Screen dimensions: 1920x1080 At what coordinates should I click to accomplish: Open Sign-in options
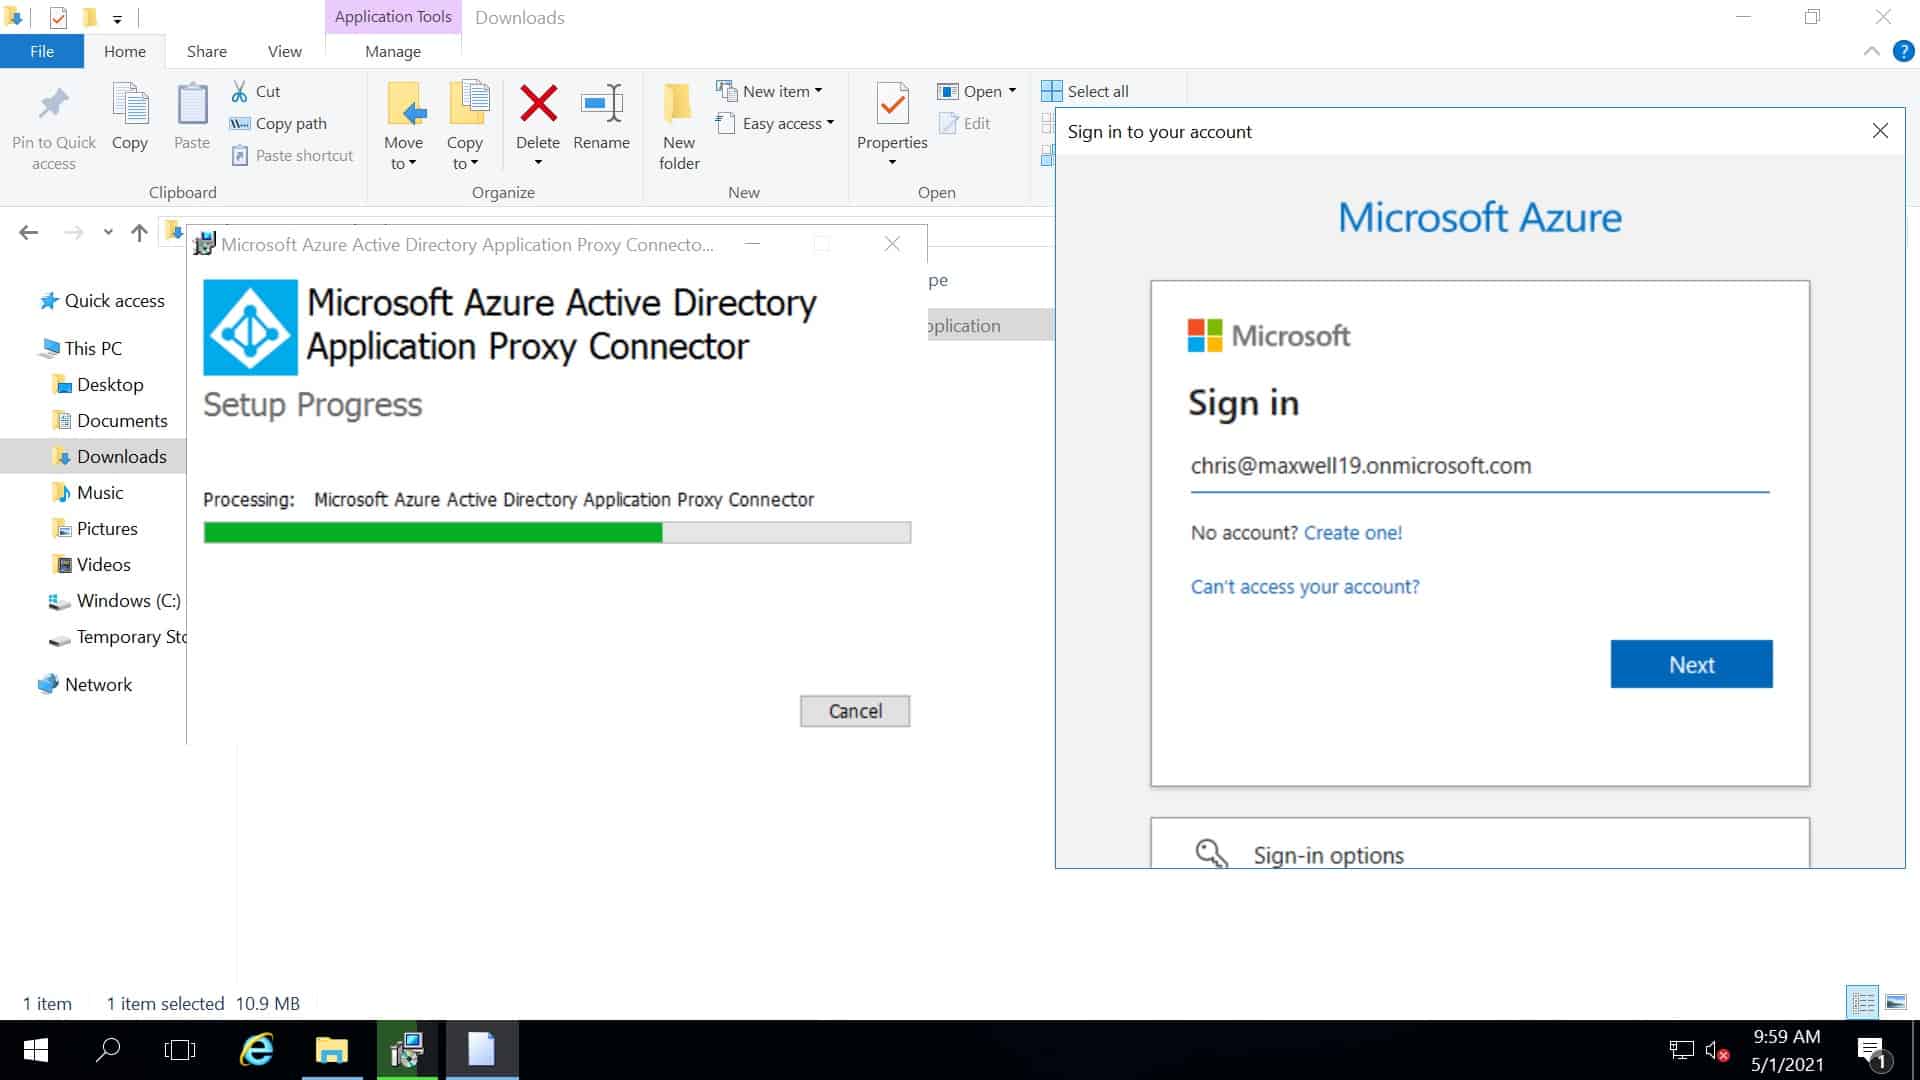[1480, 843]
